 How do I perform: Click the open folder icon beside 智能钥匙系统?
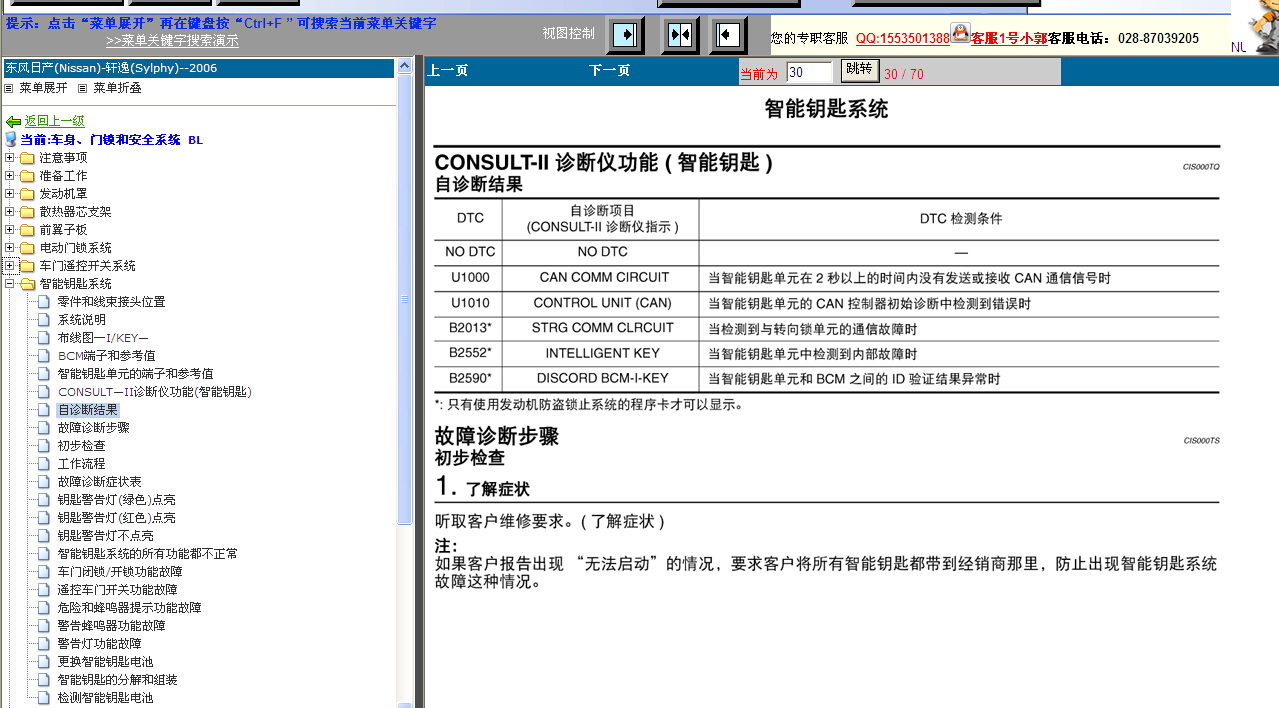tap(27, 284)
